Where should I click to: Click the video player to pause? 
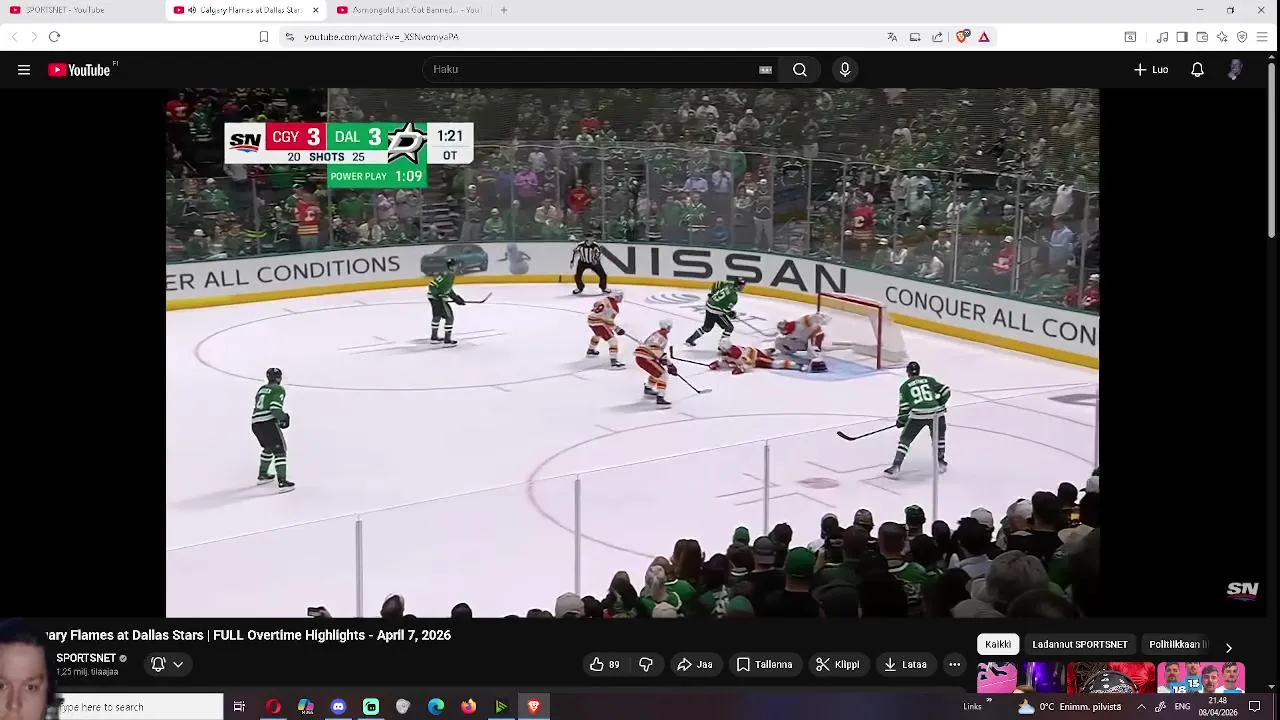coord(632,353)
